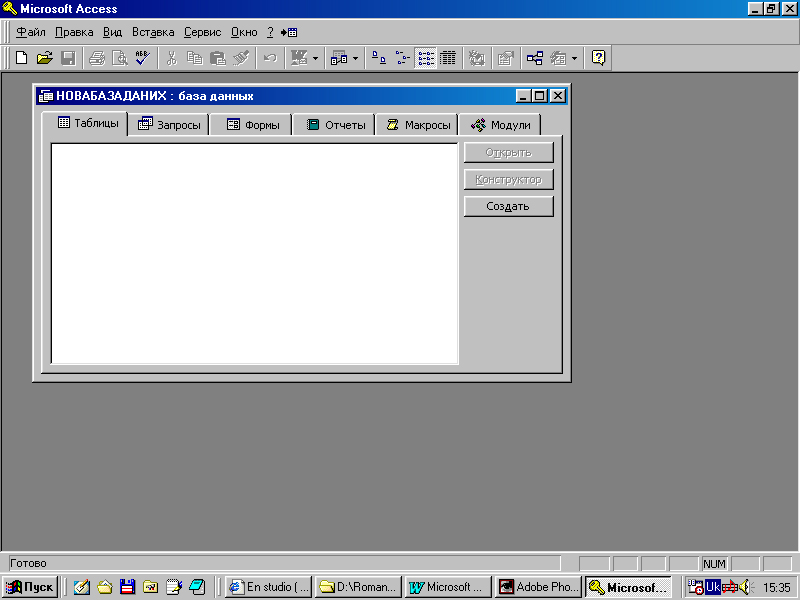Click the Properties toolbar icon
800x600 pixels.
pyautogui.click(x=505, y=58)
